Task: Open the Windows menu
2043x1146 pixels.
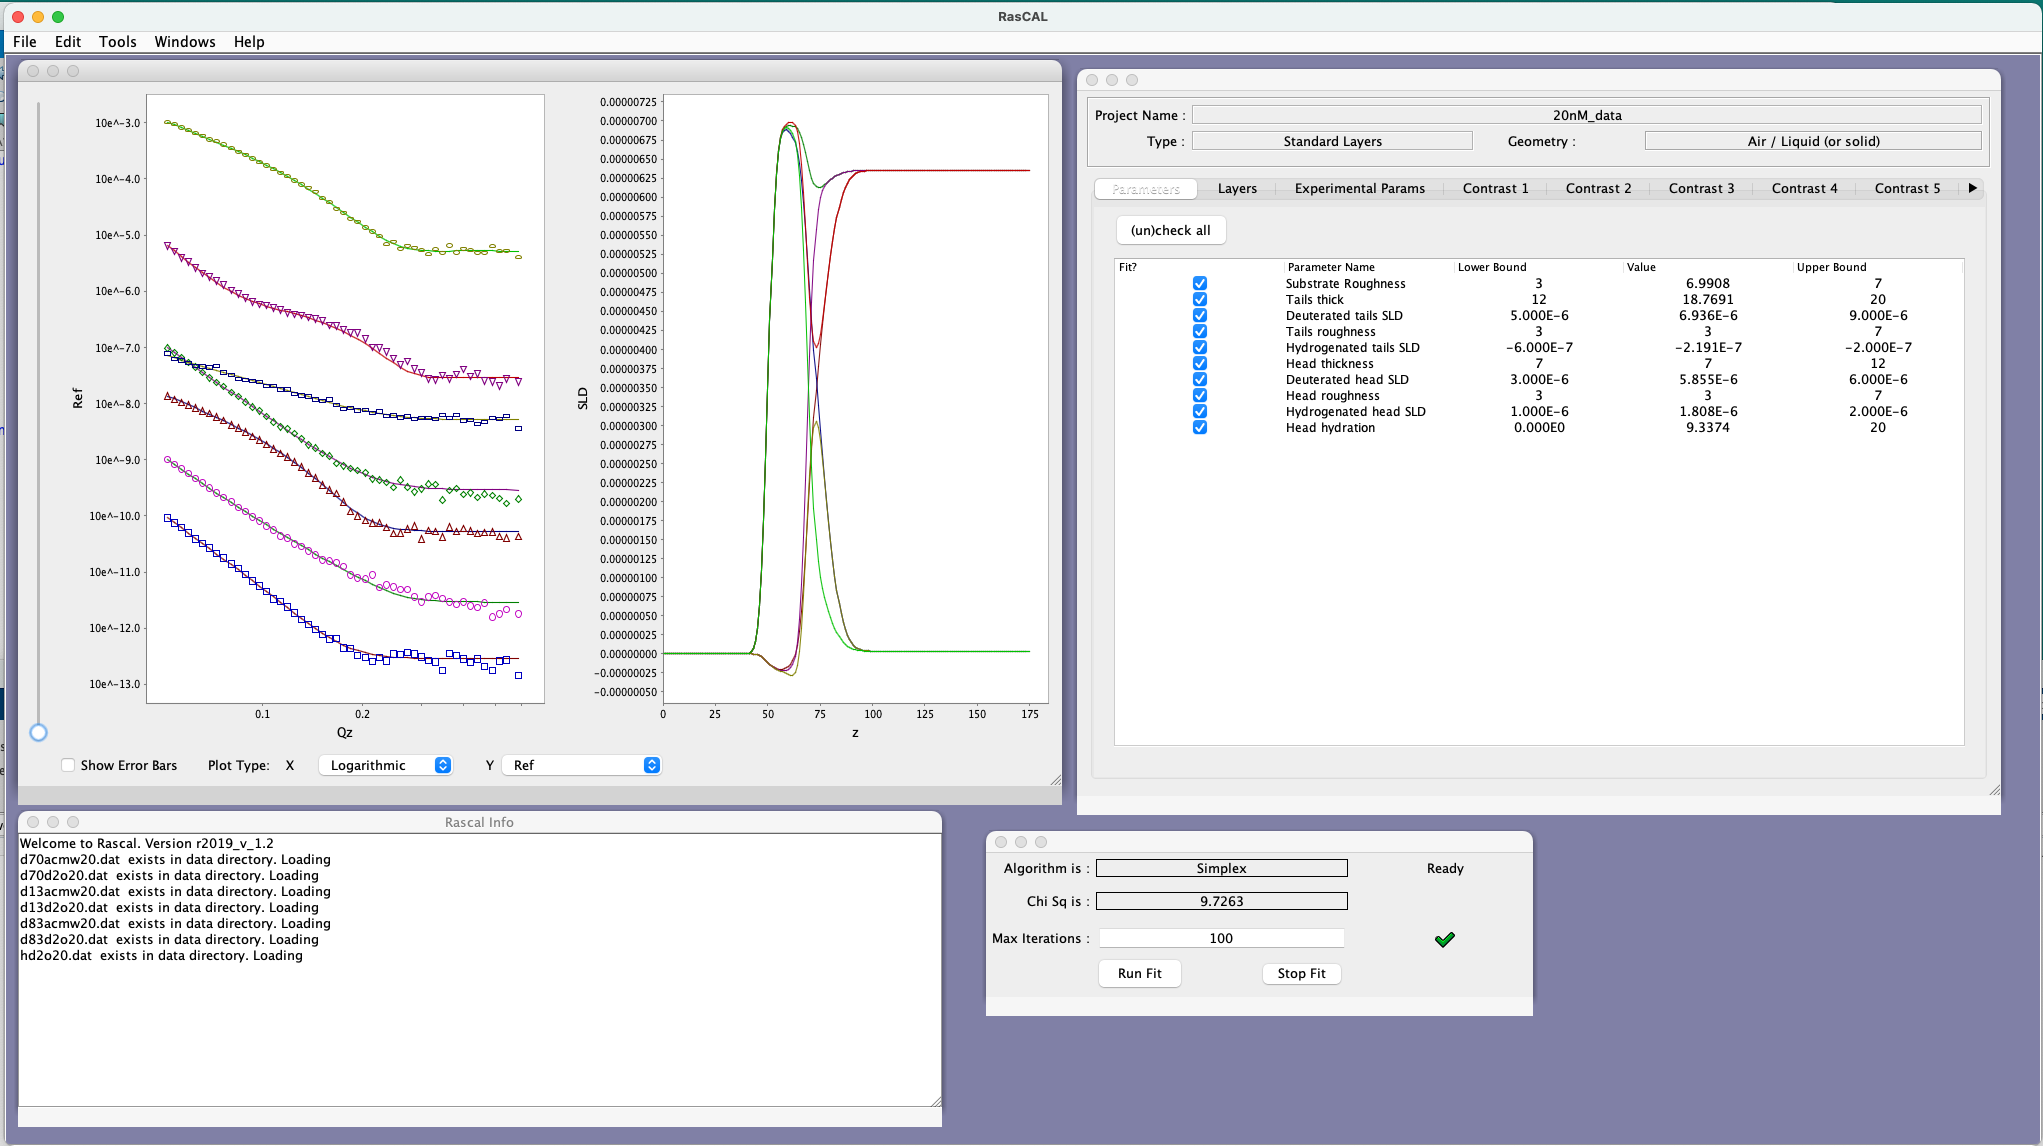Action: point(185,42)
